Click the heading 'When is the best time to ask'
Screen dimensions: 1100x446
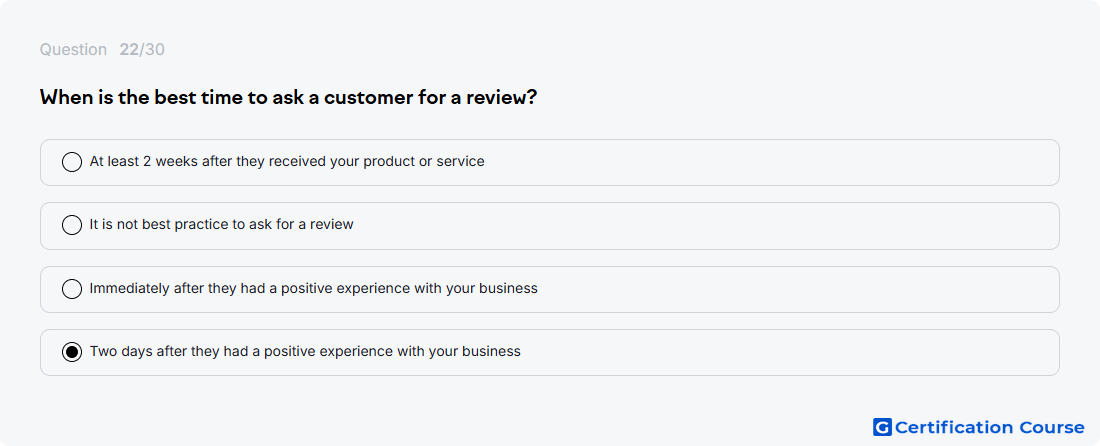pyautogui.click(x=170, y=97)
